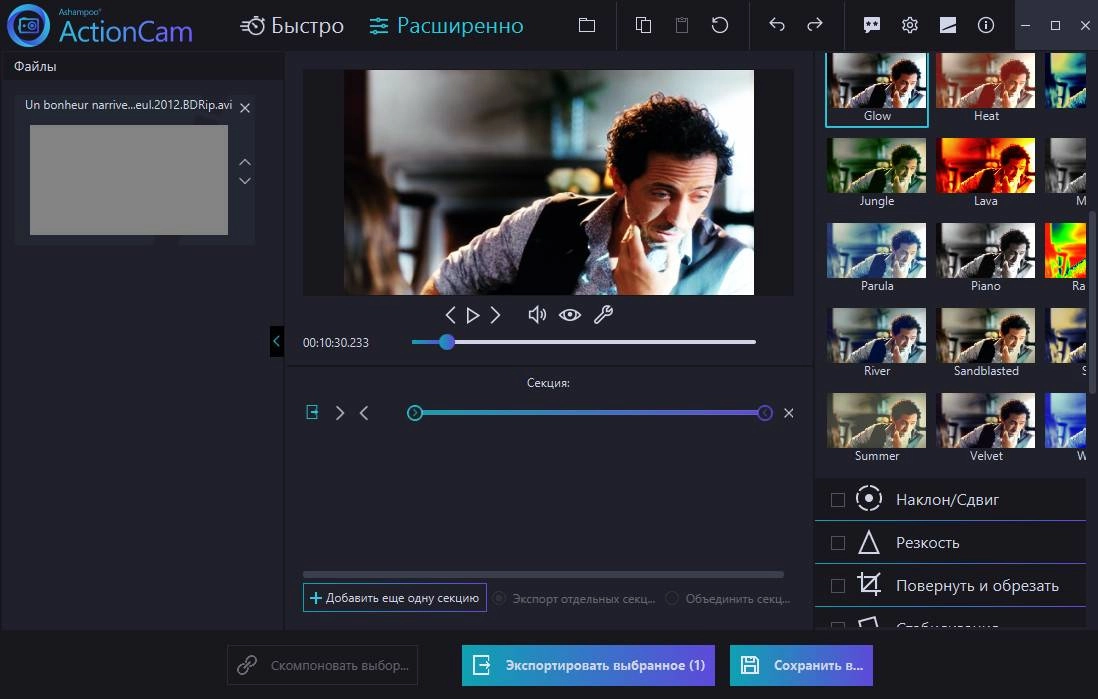Click the sections horizontal scrollbar

tap(543, 574)
